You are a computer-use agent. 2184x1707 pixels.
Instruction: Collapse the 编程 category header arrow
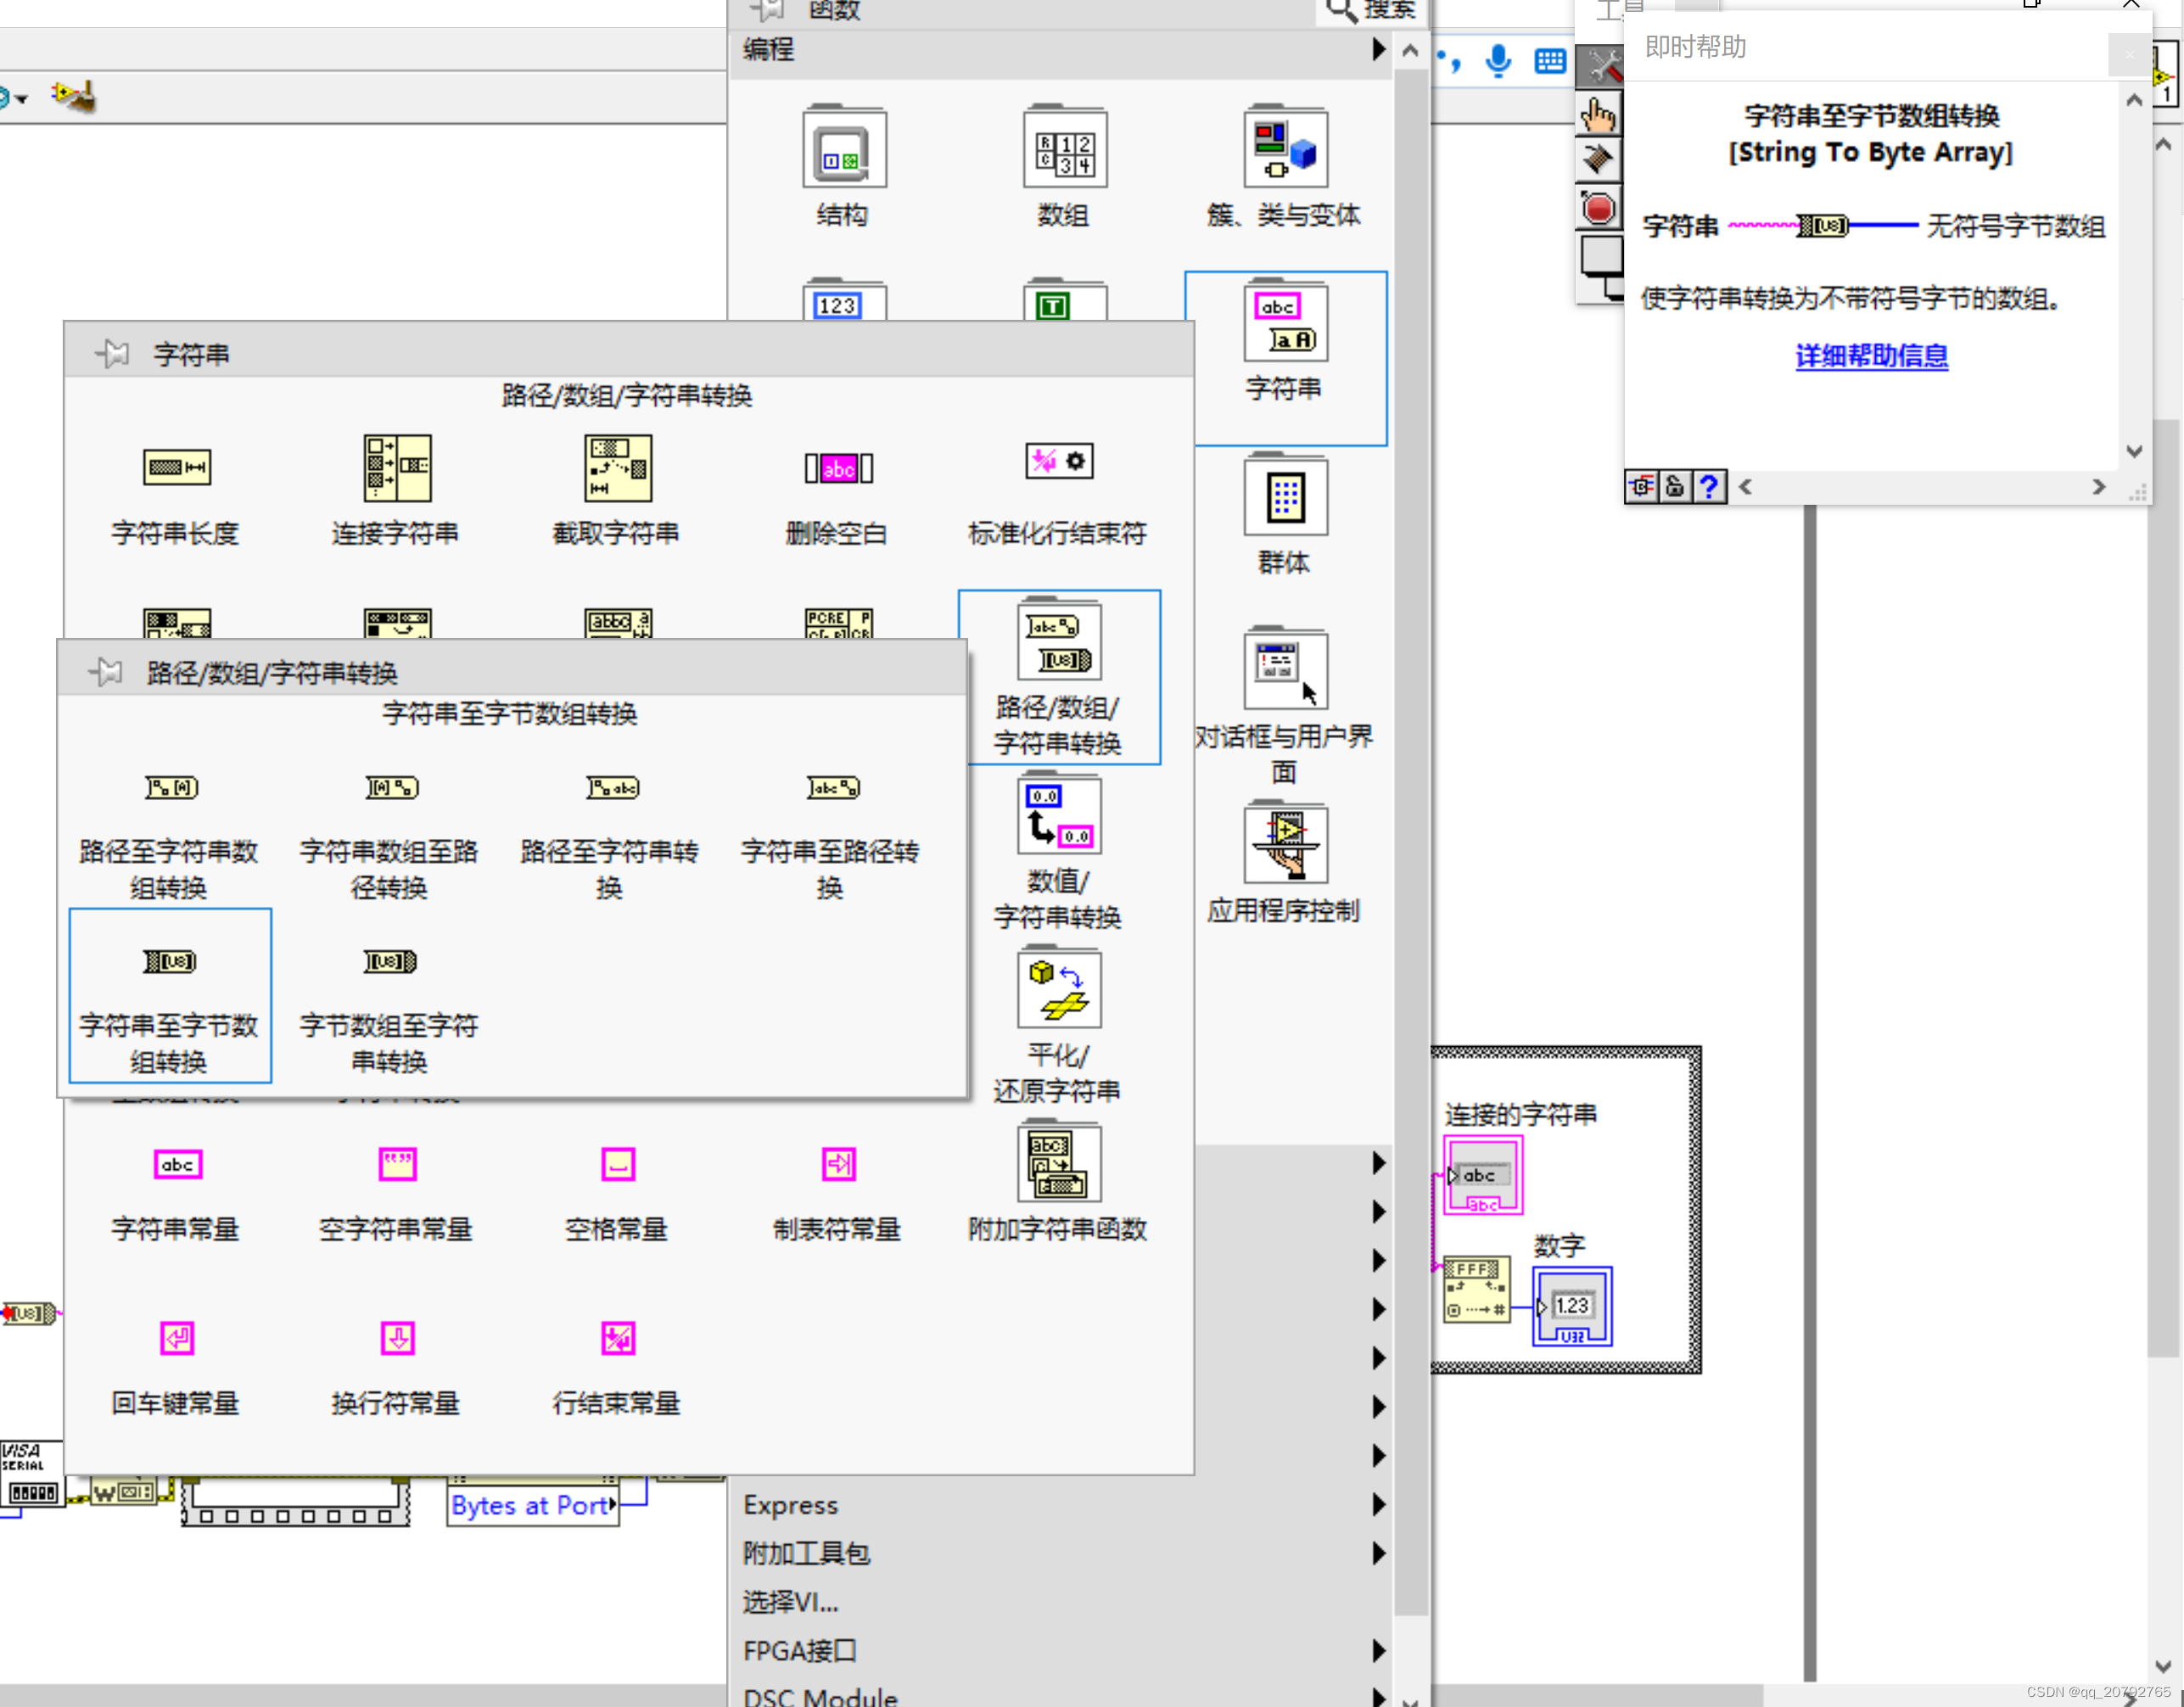(1379, 49)
